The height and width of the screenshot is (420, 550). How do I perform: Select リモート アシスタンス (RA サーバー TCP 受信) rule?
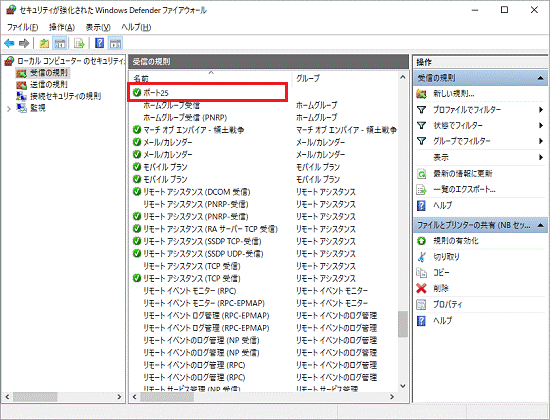210,229
